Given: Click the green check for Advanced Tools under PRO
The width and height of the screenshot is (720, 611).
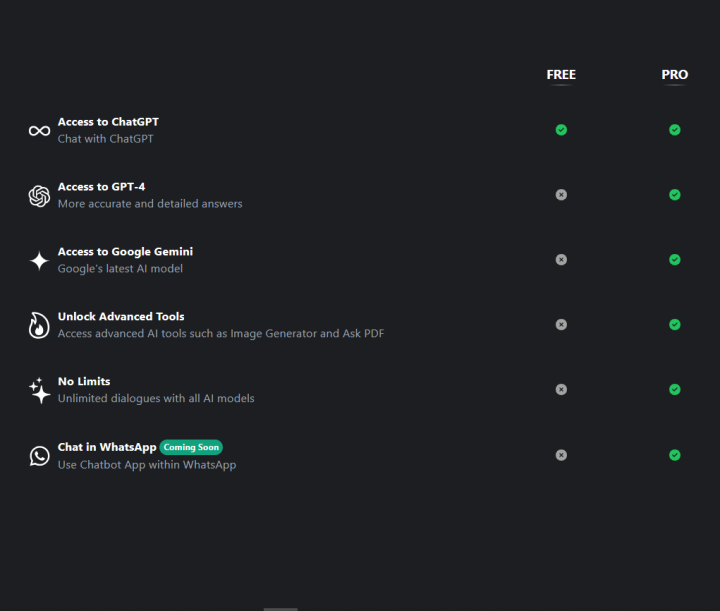Looking at the screenshot, I should point(675,325).
